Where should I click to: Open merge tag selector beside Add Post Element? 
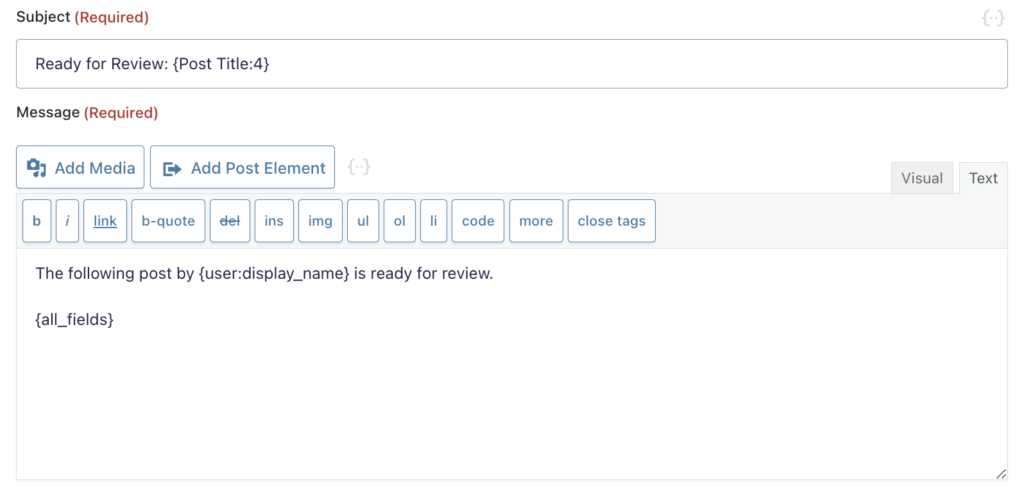[x=359, y=167]
